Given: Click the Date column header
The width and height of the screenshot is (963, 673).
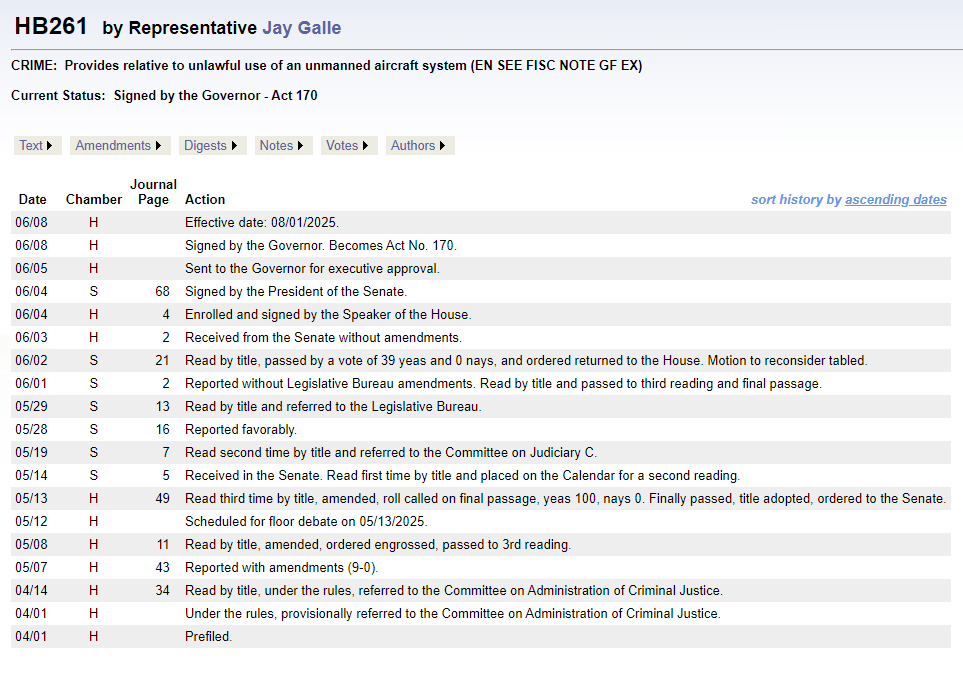Looking at the screenshot, I should point(33,200).
